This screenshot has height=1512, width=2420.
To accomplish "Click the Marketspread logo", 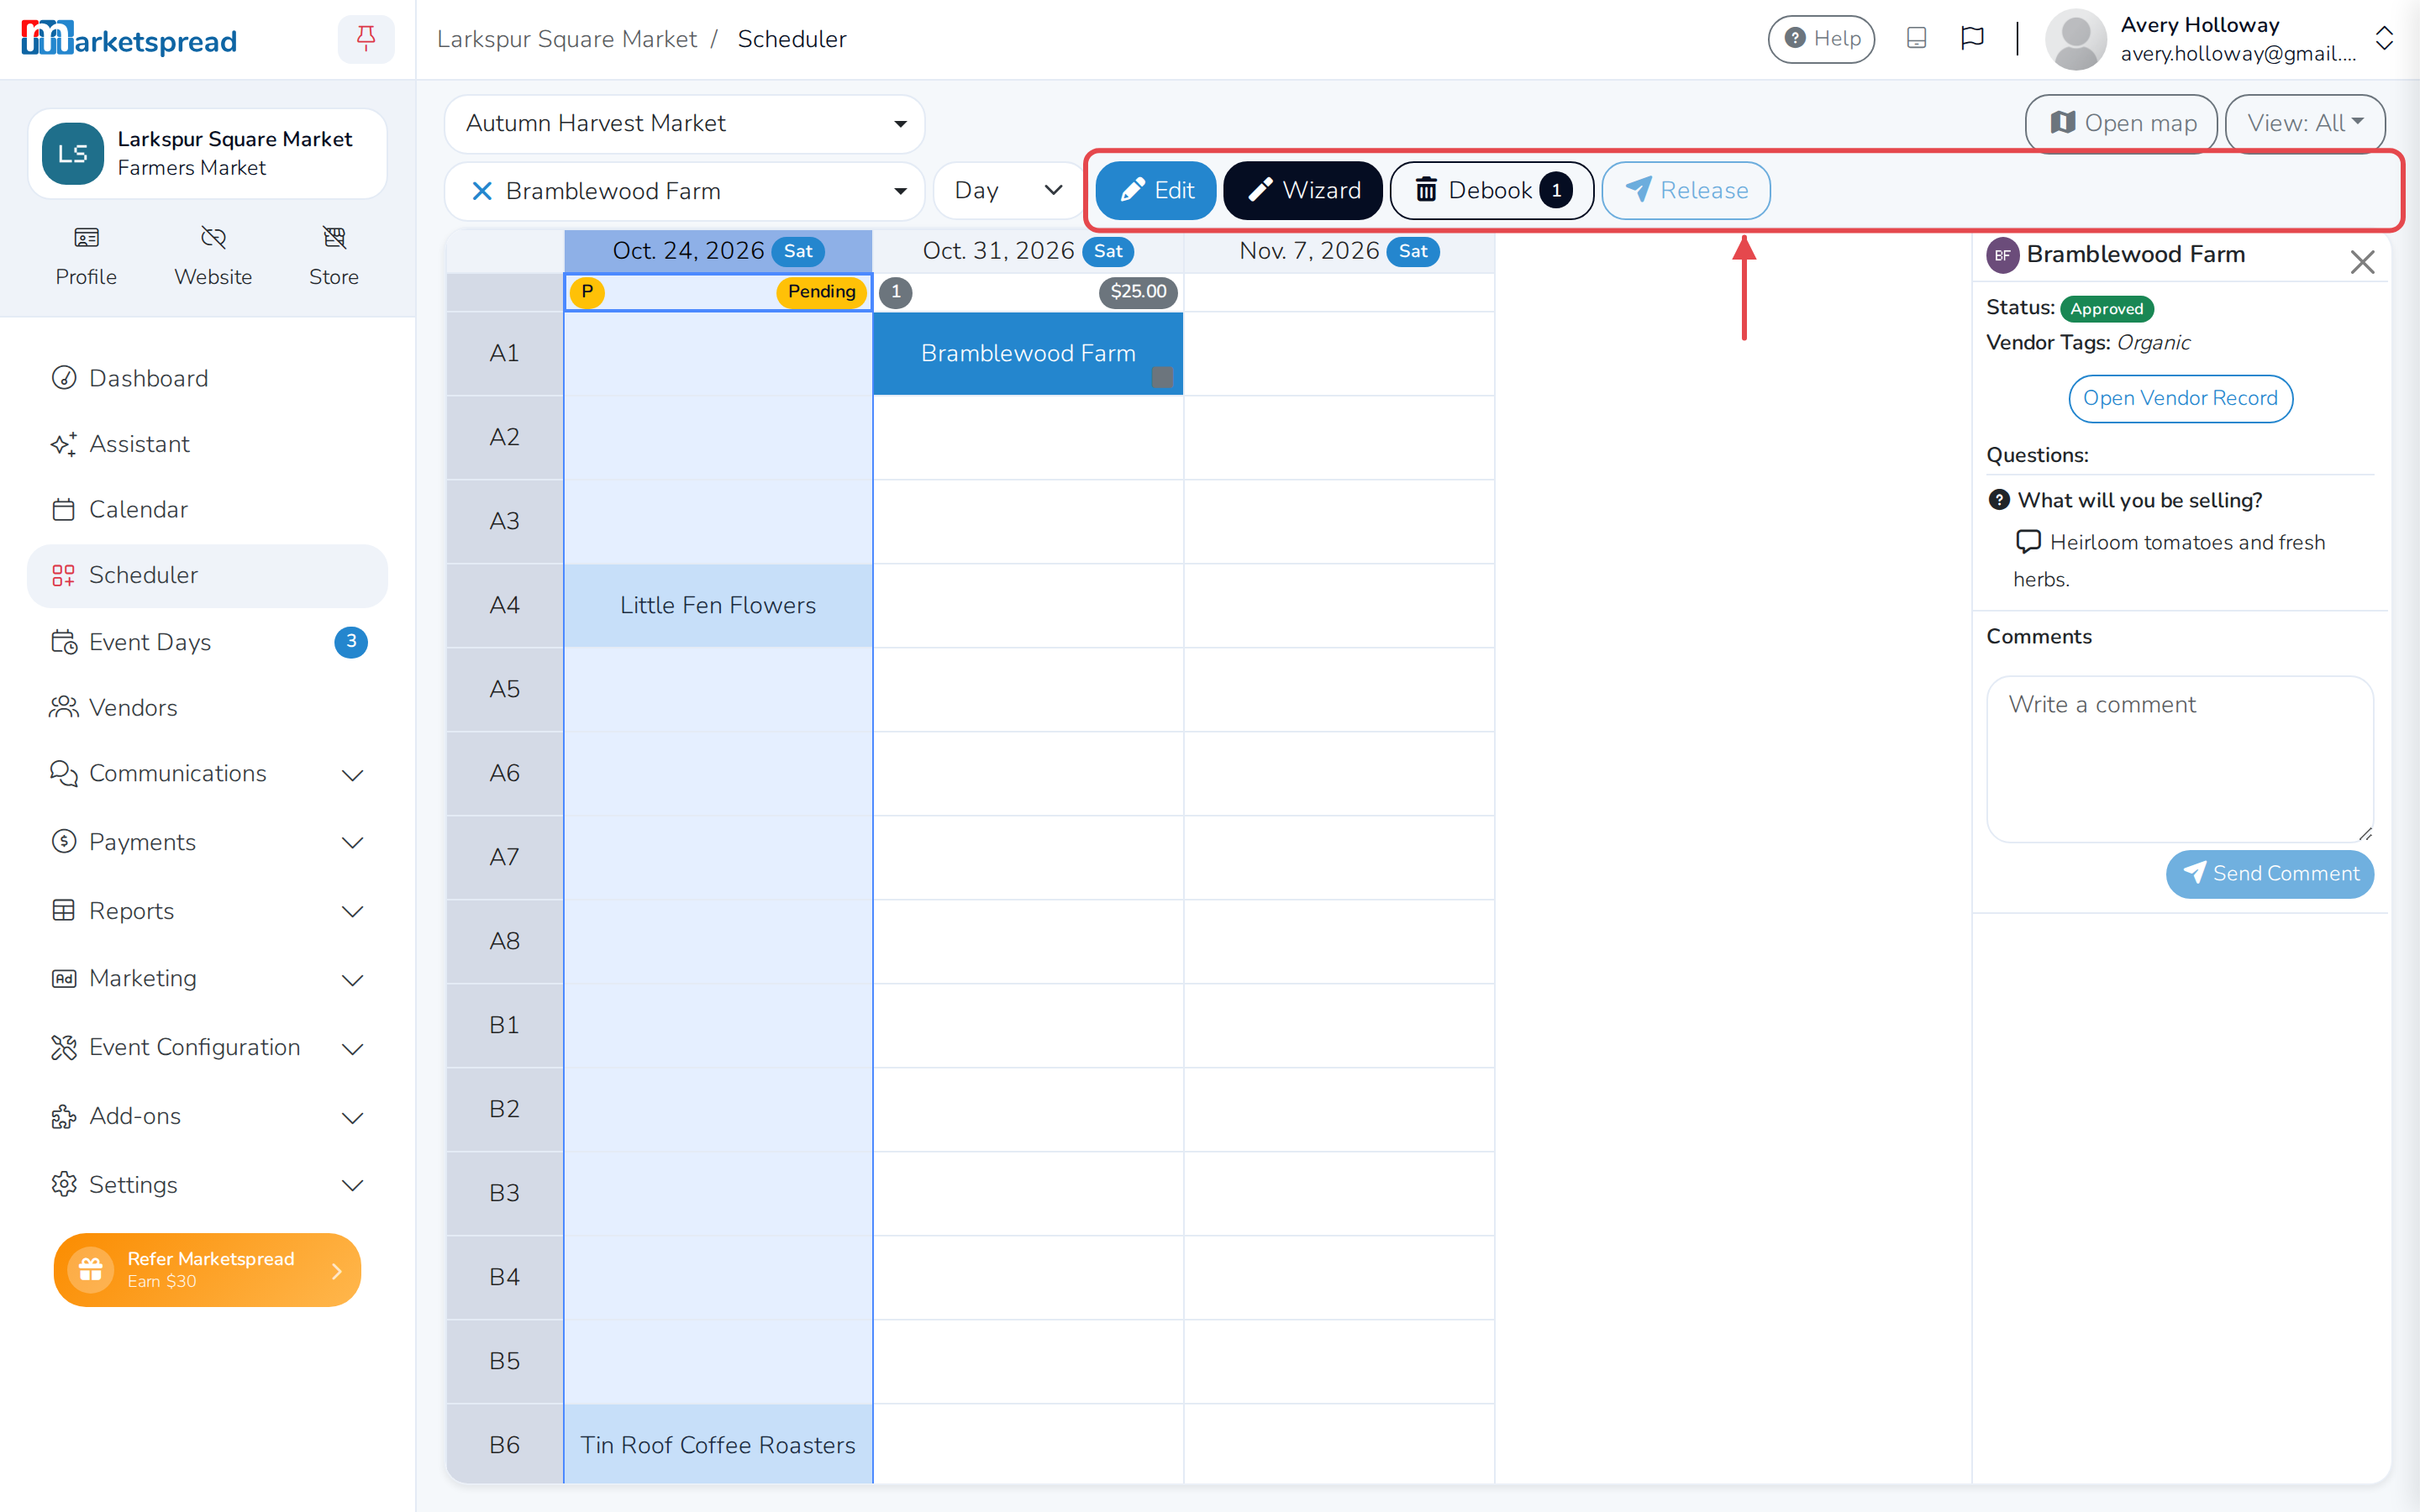I will point(129,39).
